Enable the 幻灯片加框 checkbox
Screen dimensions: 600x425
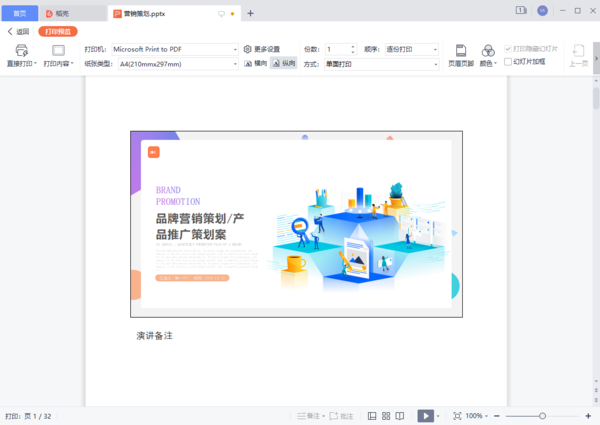pyautogui.click(x=507, y=62)
